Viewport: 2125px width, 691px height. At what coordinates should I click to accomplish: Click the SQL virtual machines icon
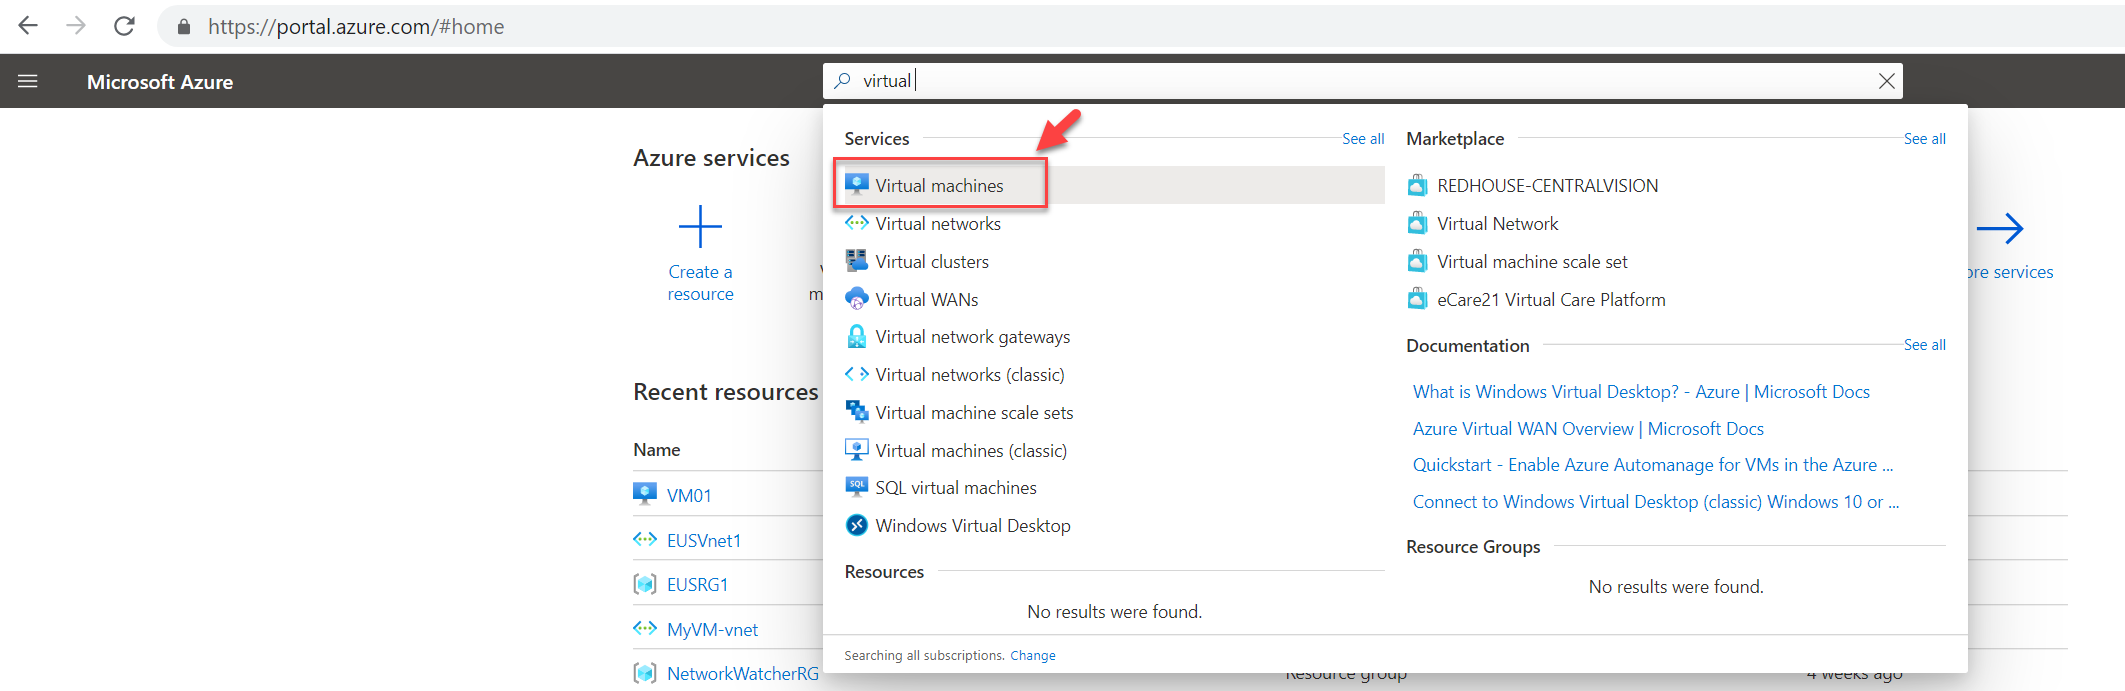(857, 487)
